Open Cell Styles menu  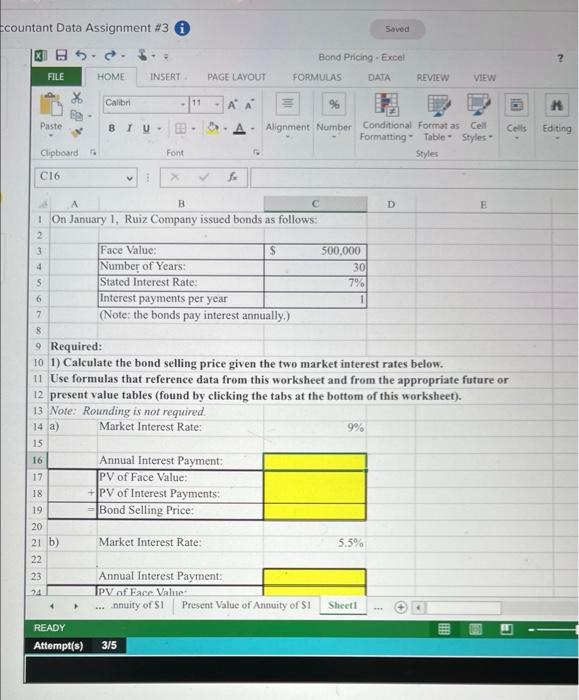pyautogui.click(x=478, y=117)
